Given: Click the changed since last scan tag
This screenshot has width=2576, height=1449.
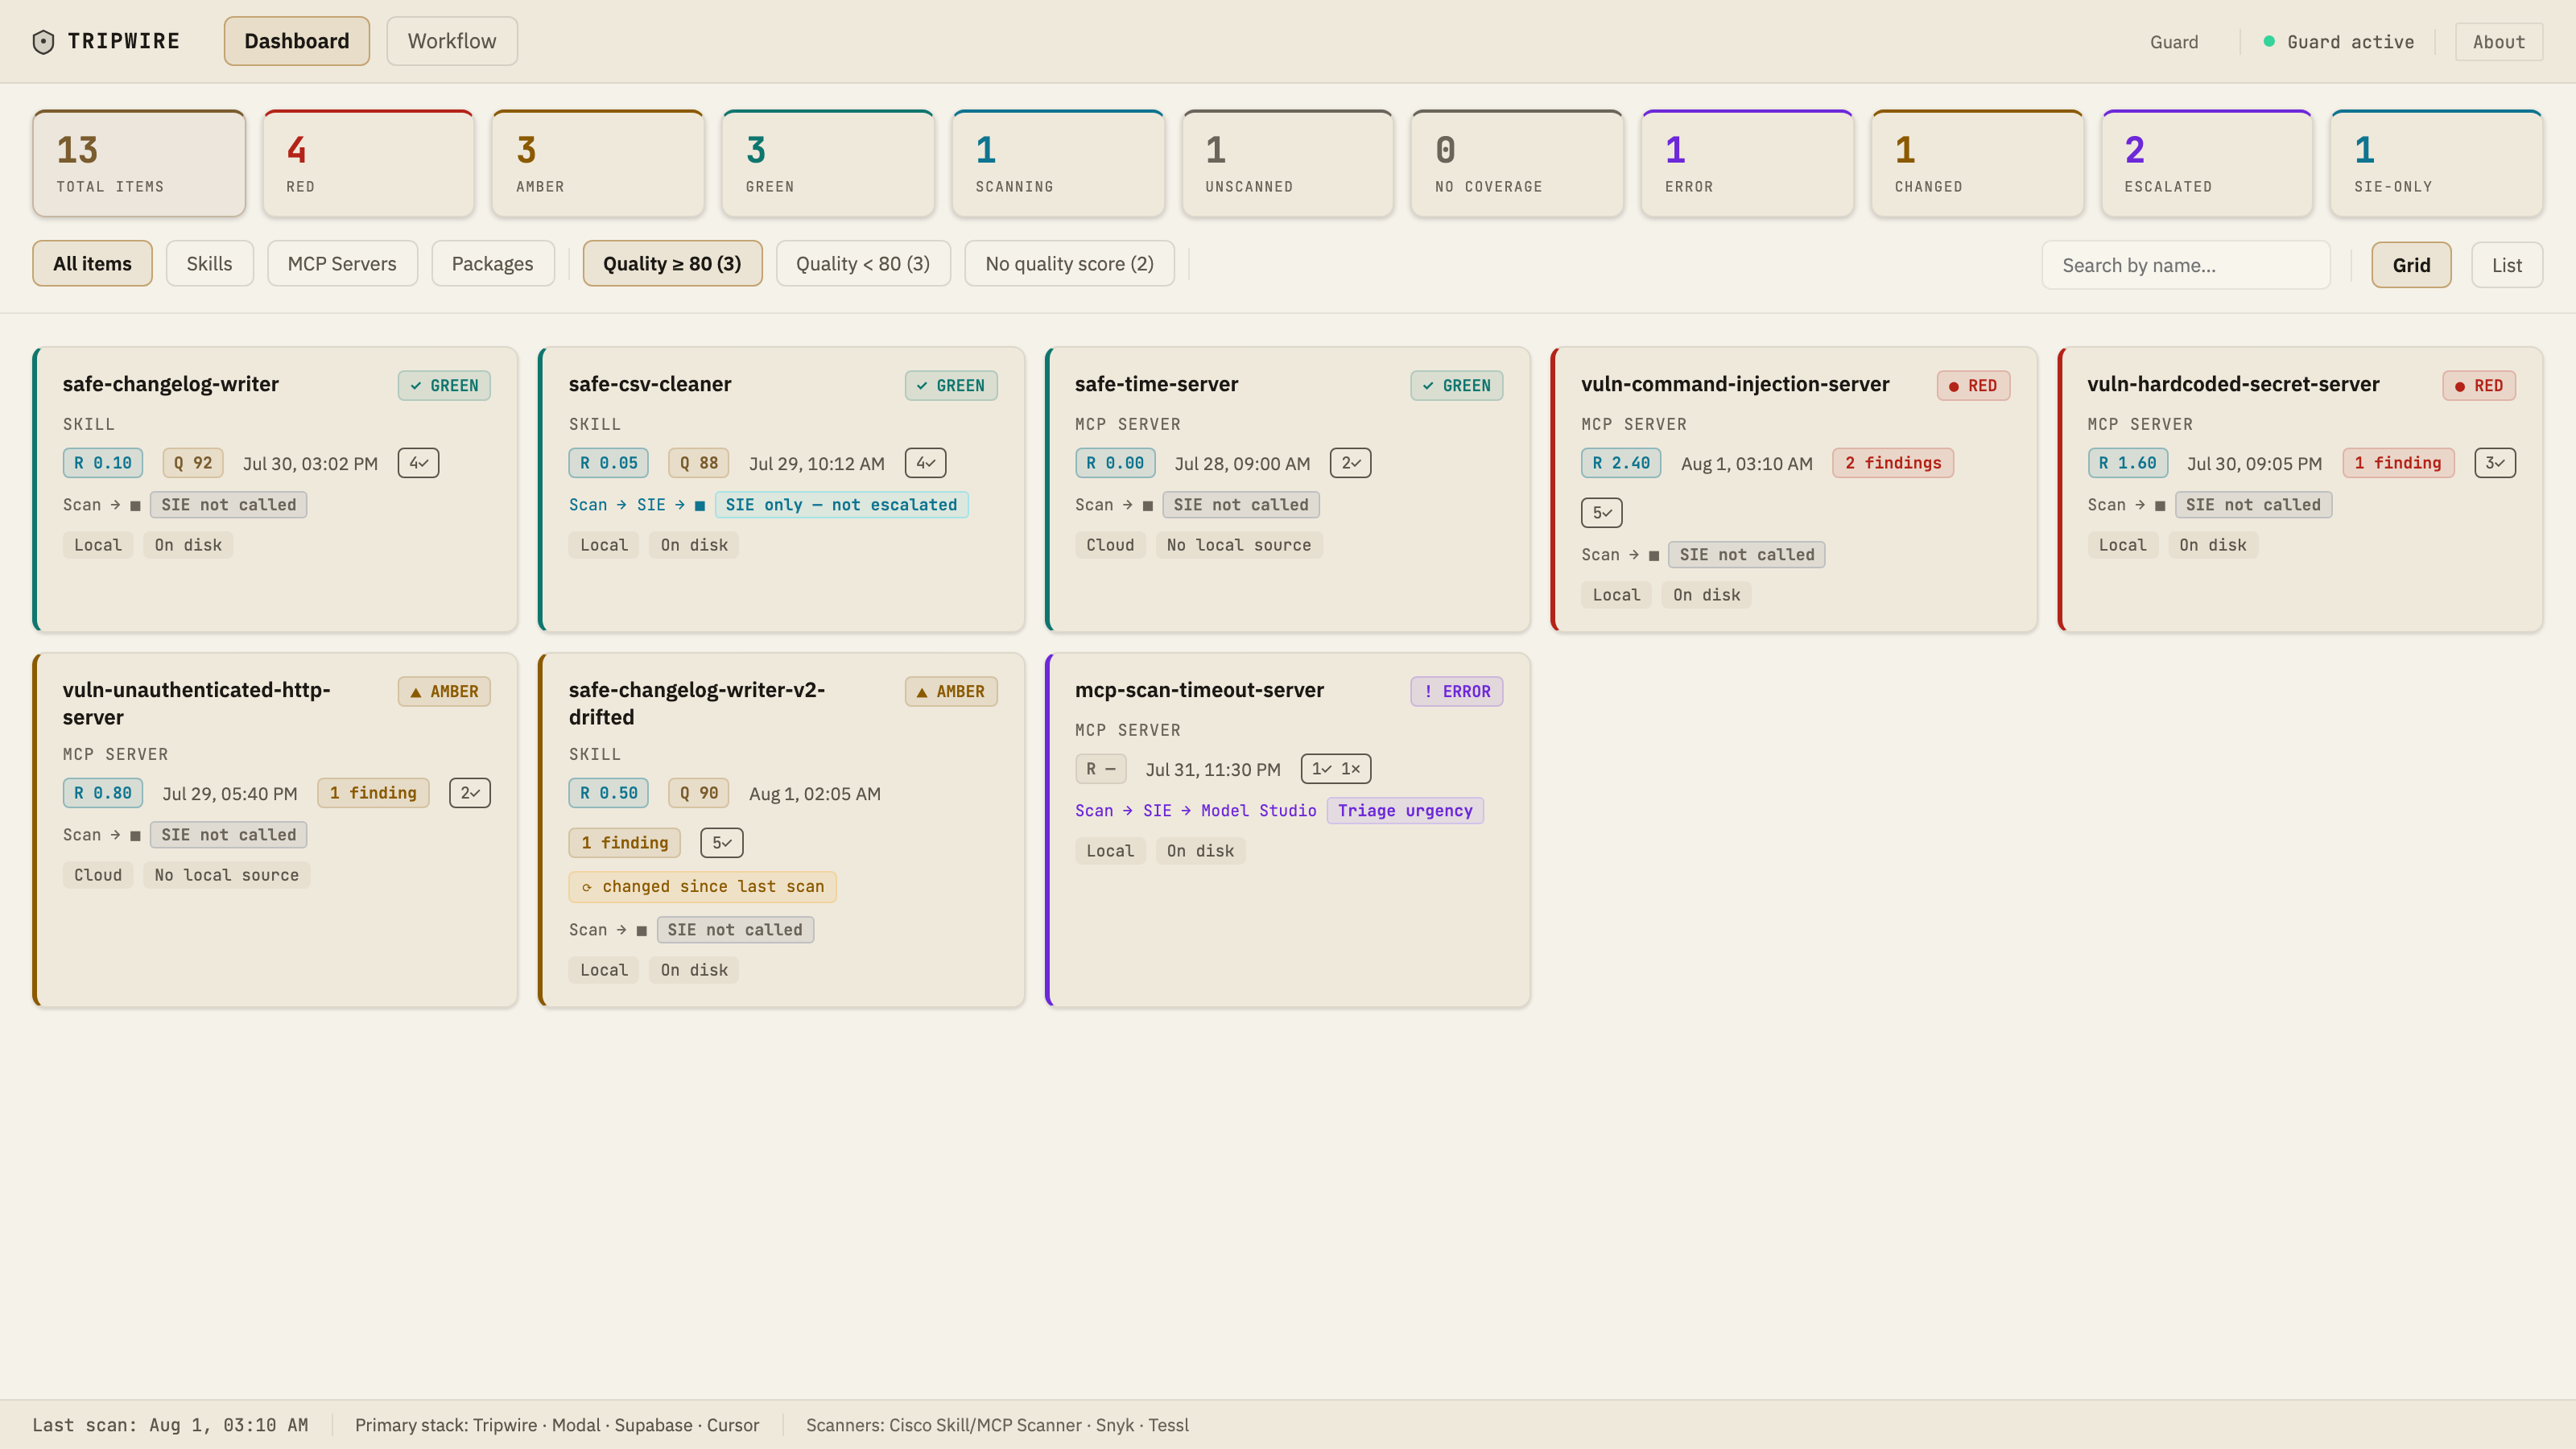Looking at the screenshot, I should [703, 887].
